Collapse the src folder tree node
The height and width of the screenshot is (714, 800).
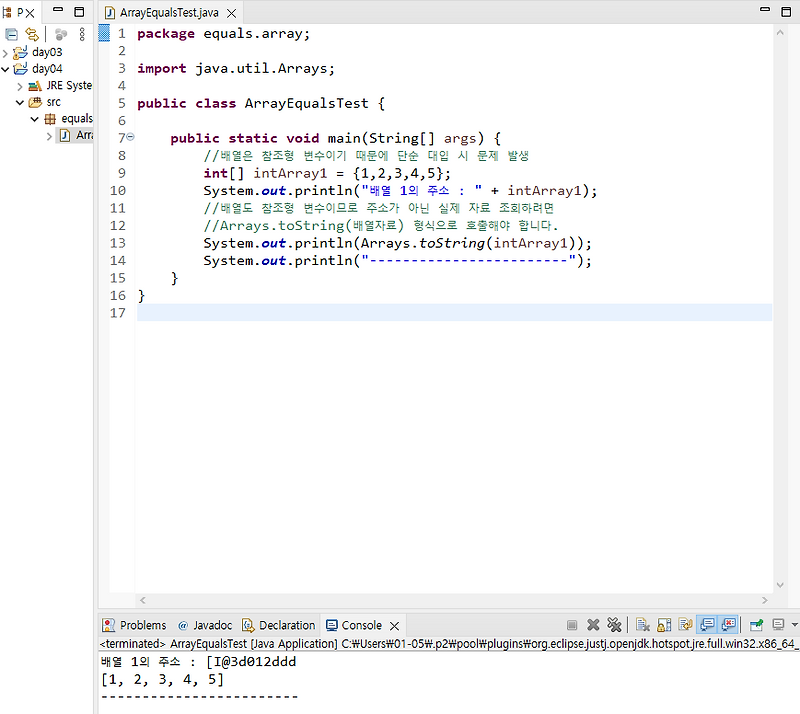coord(20,102)
